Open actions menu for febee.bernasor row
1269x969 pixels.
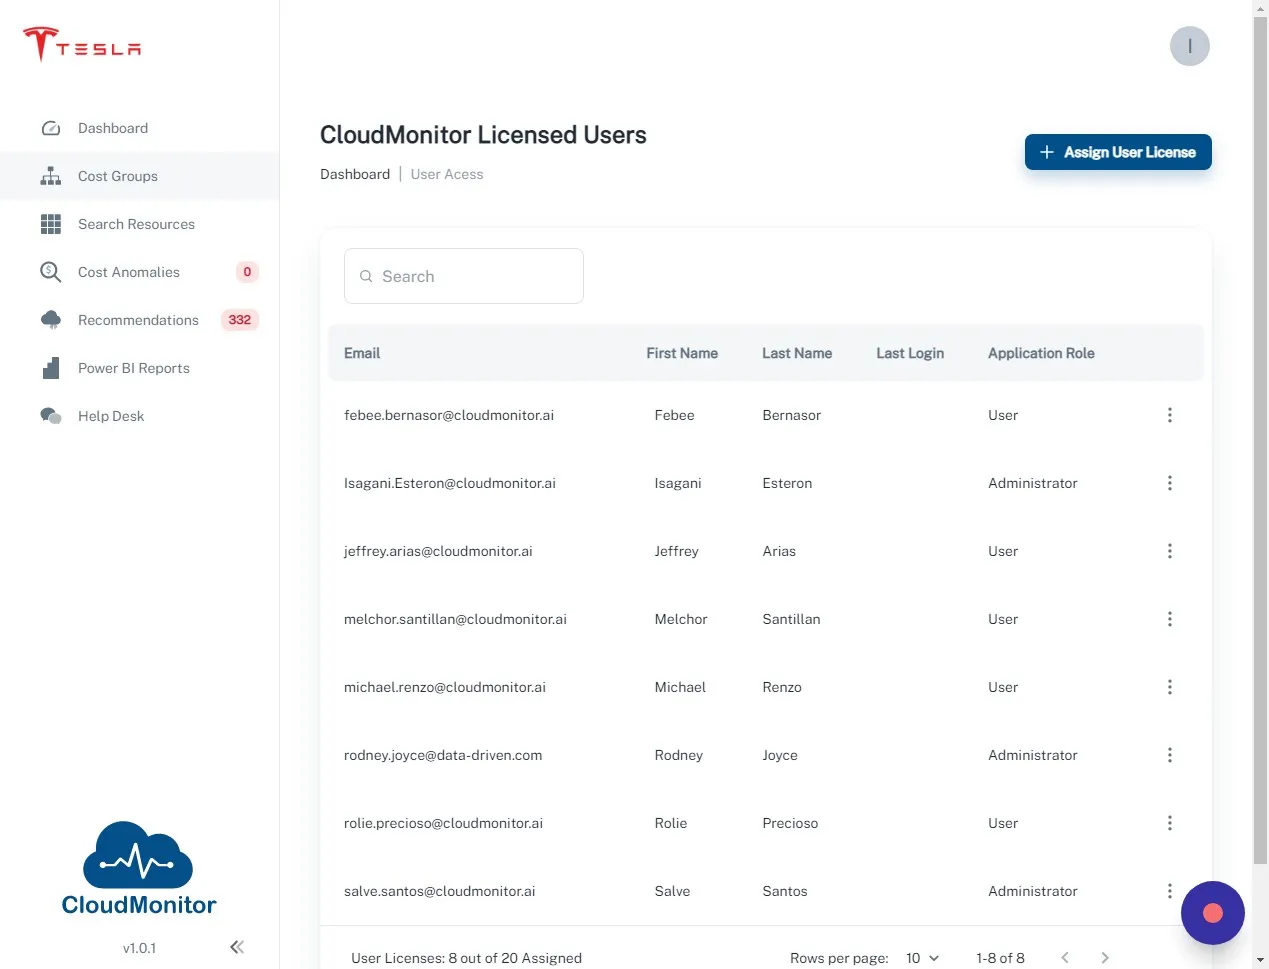[x=1170, y=415]
